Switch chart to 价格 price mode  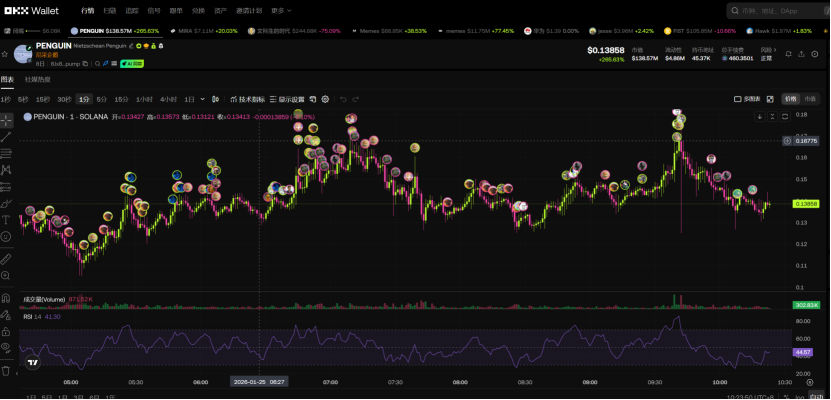click(790, 99)
